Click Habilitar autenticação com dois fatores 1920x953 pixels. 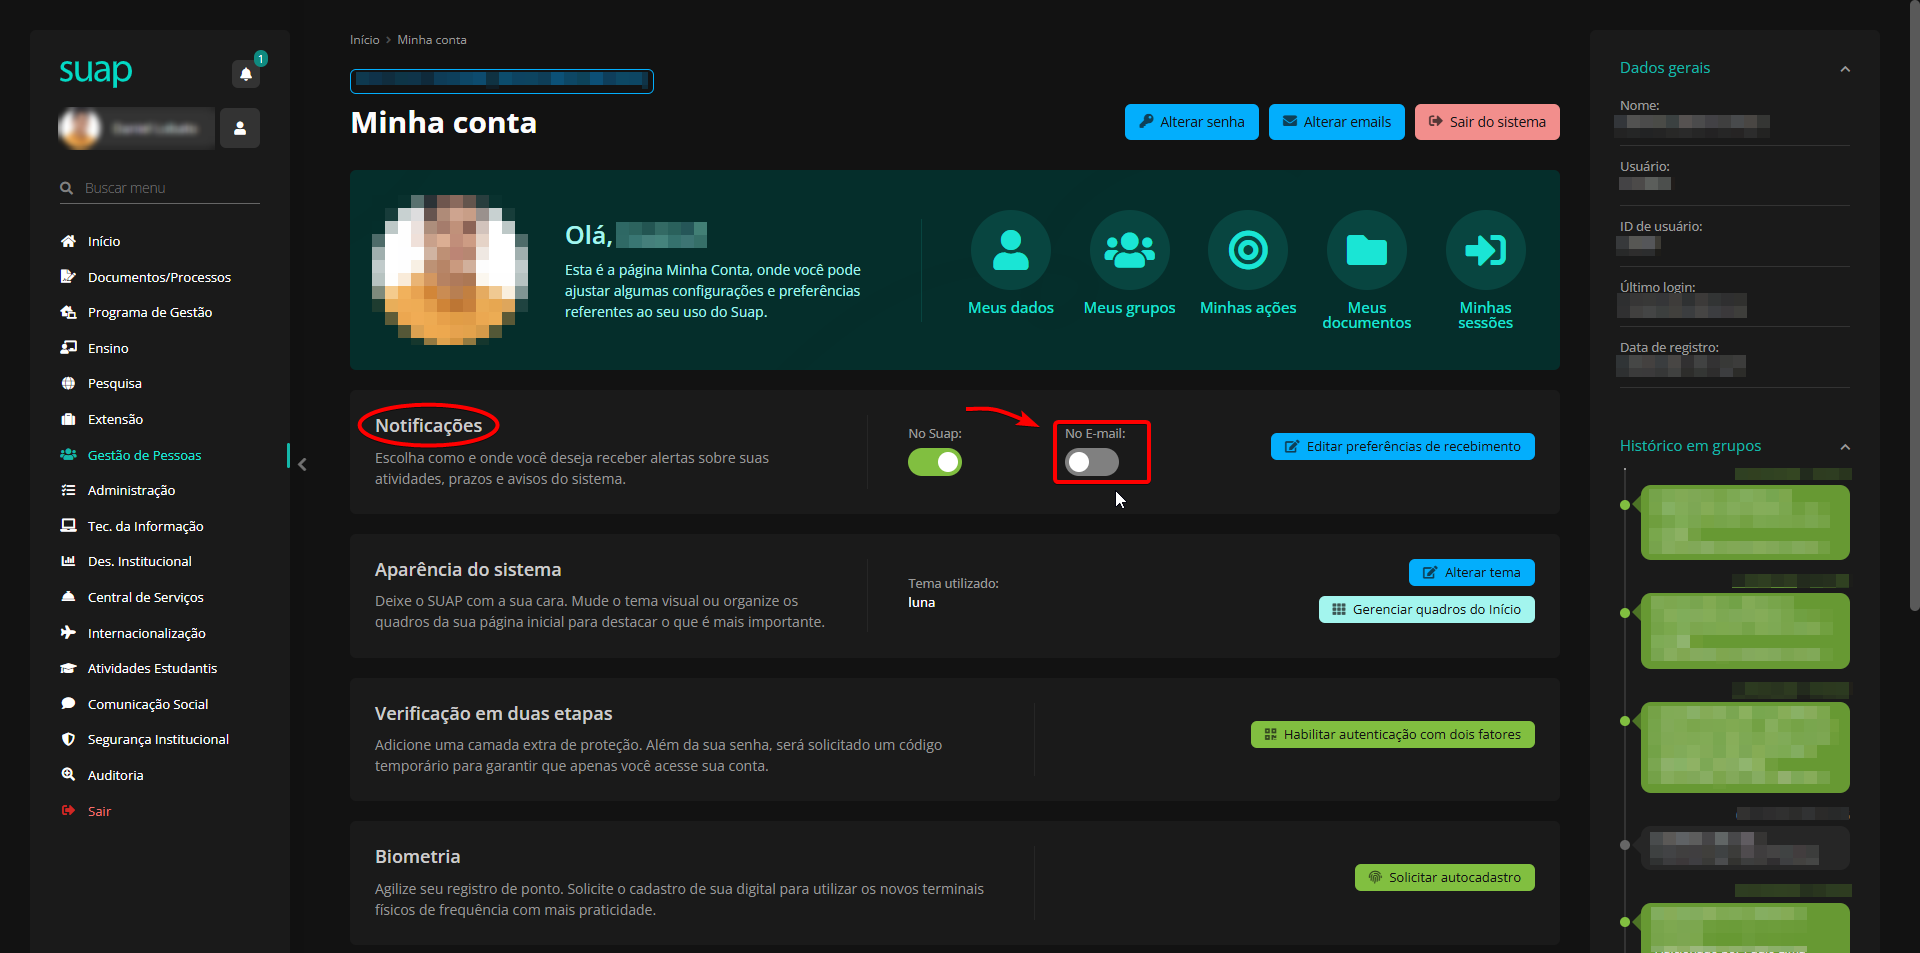click(1393, 735)
